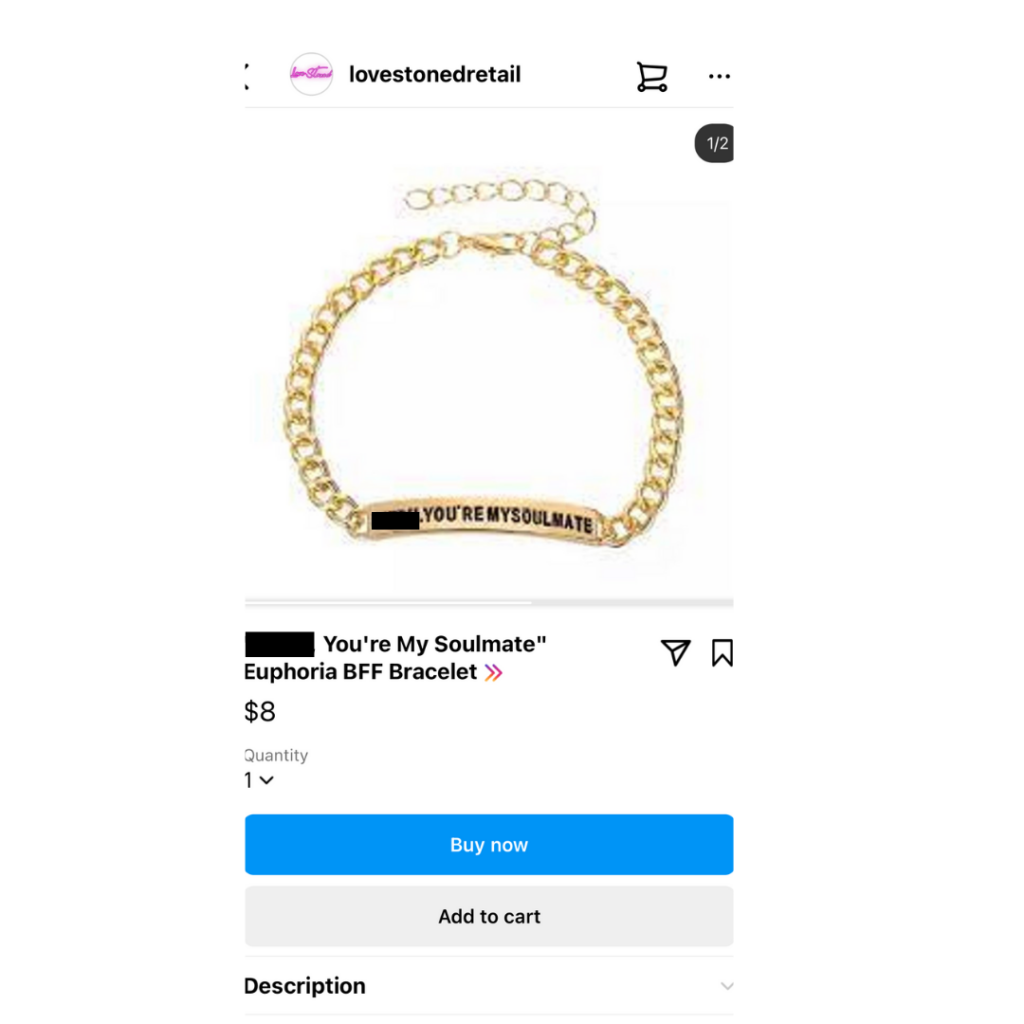The height and width of the screenshot is (1024, 1024).
Task: Open the lovestonedretail username link
Action: pos(435,74)
